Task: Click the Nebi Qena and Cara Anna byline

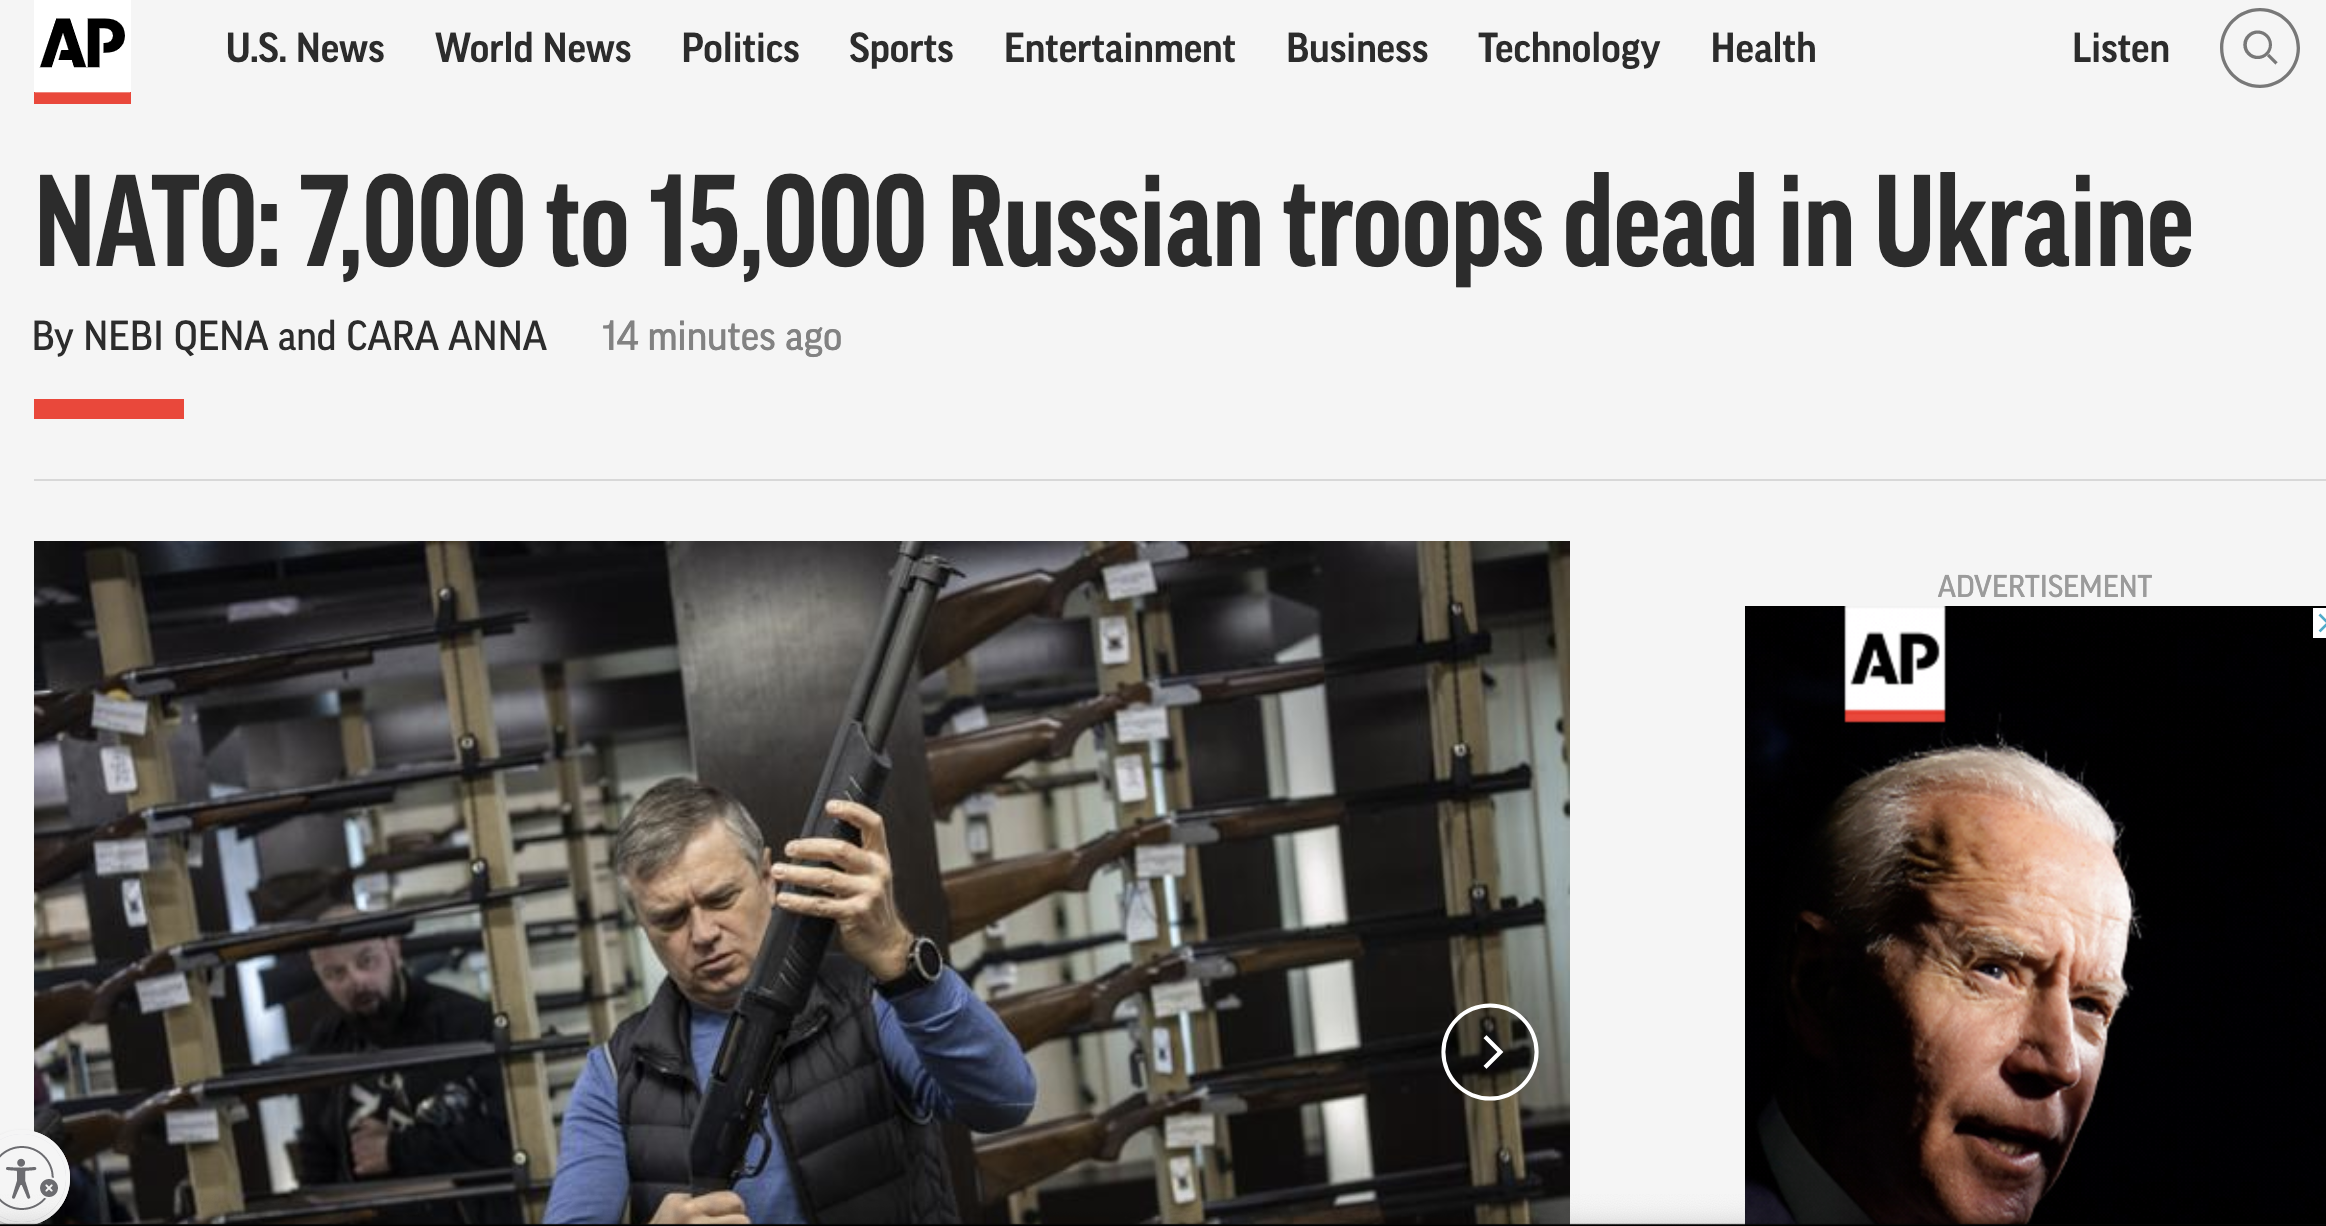Action: pos(290,337)
